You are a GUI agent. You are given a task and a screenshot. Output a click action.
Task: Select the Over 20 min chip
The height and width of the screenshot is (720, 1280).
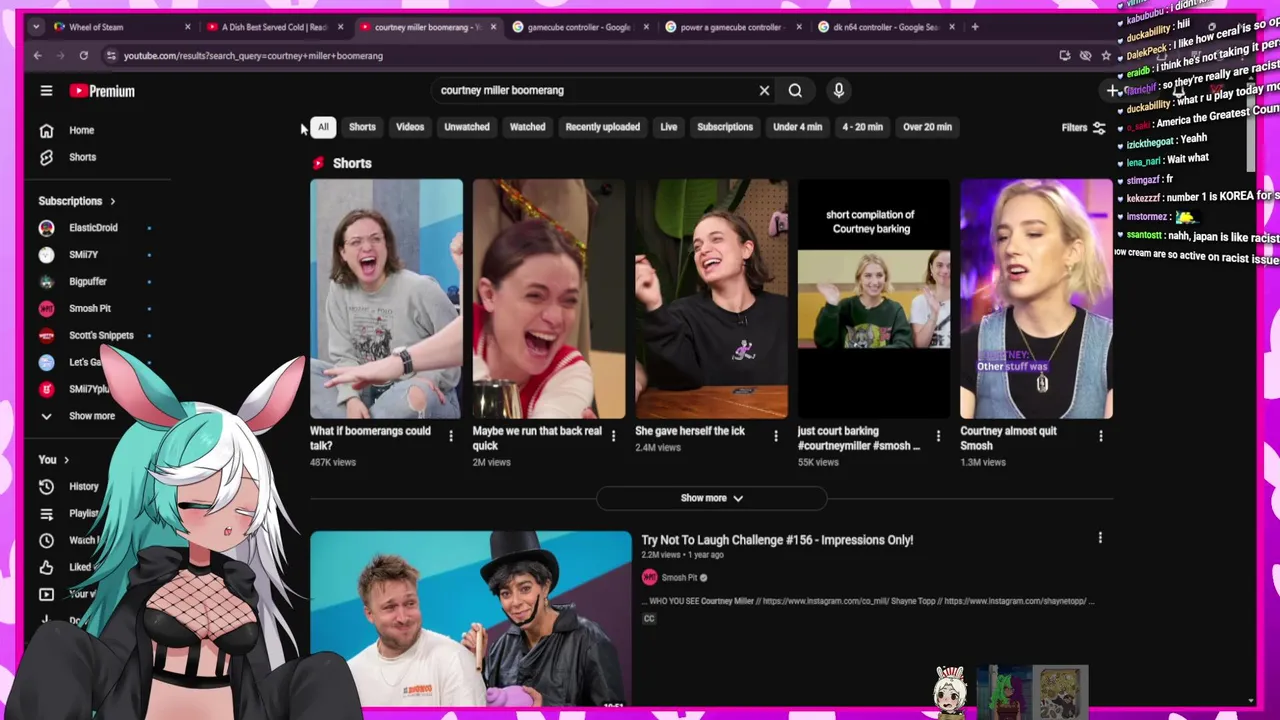[x=927, y=127]
